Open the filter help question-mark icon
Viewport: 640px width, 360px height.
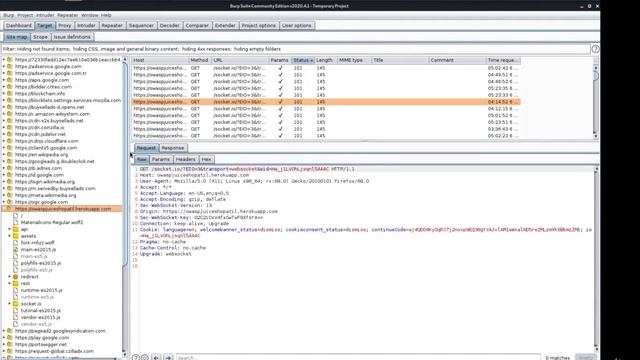(x=596, y=49)
